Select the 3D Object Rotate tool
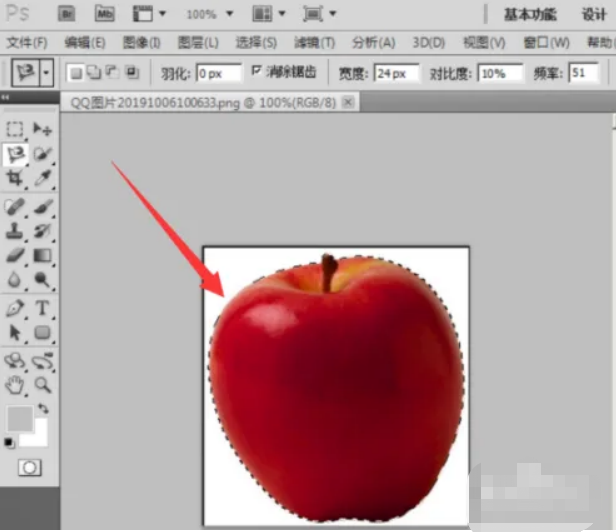The width and height of the screenshot is (616, 532). [x=15, y=361]
